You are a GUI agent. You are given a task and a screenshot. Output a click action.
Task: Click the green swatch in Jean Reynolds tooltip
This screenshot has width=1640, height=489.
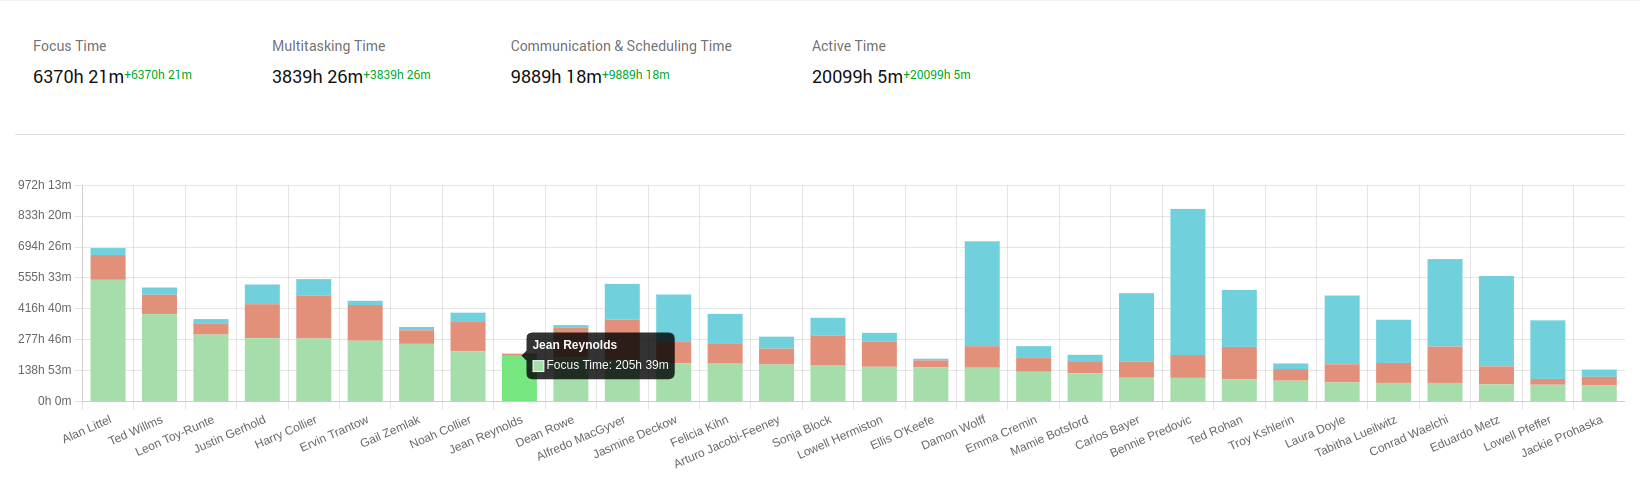point(538,366)
